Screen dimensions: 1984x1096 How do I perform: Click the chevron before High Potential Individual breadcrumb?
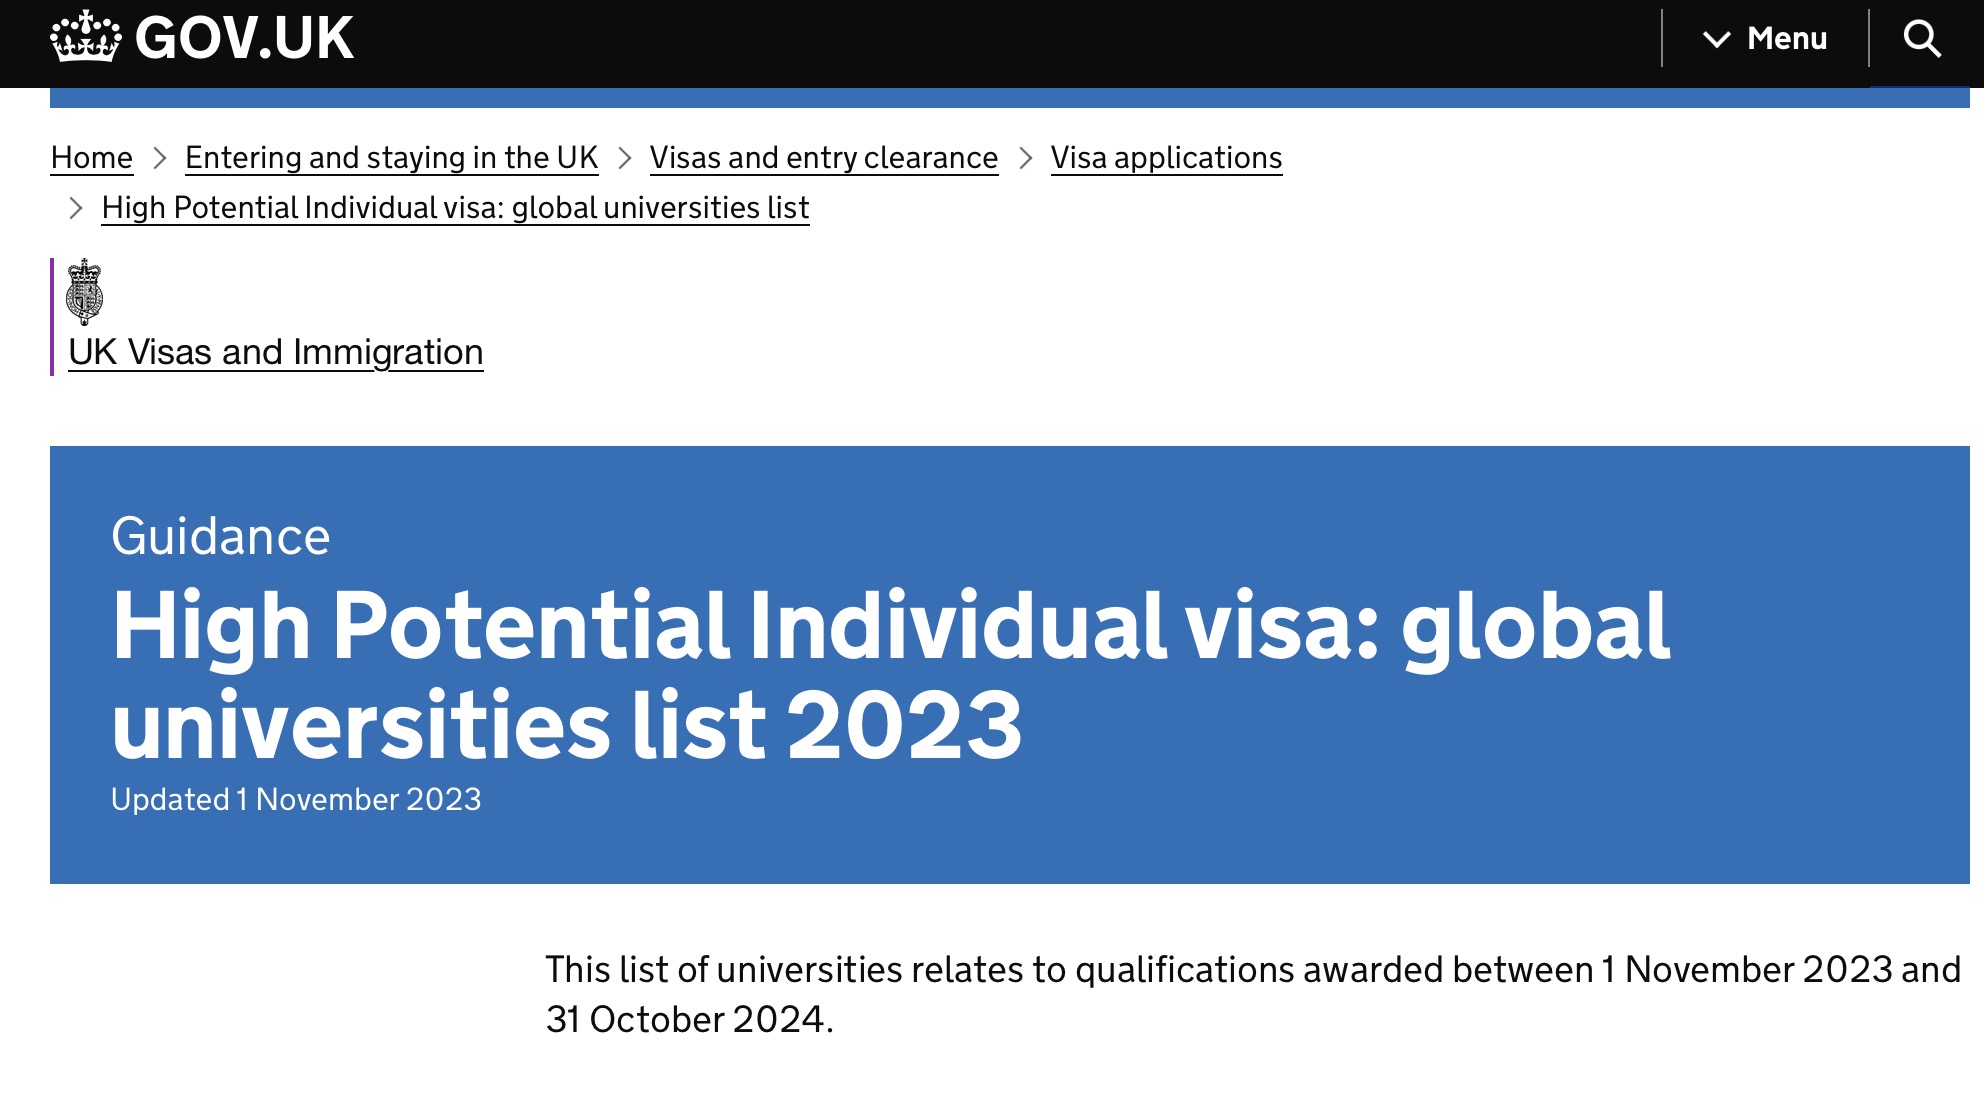coord(76,208)
